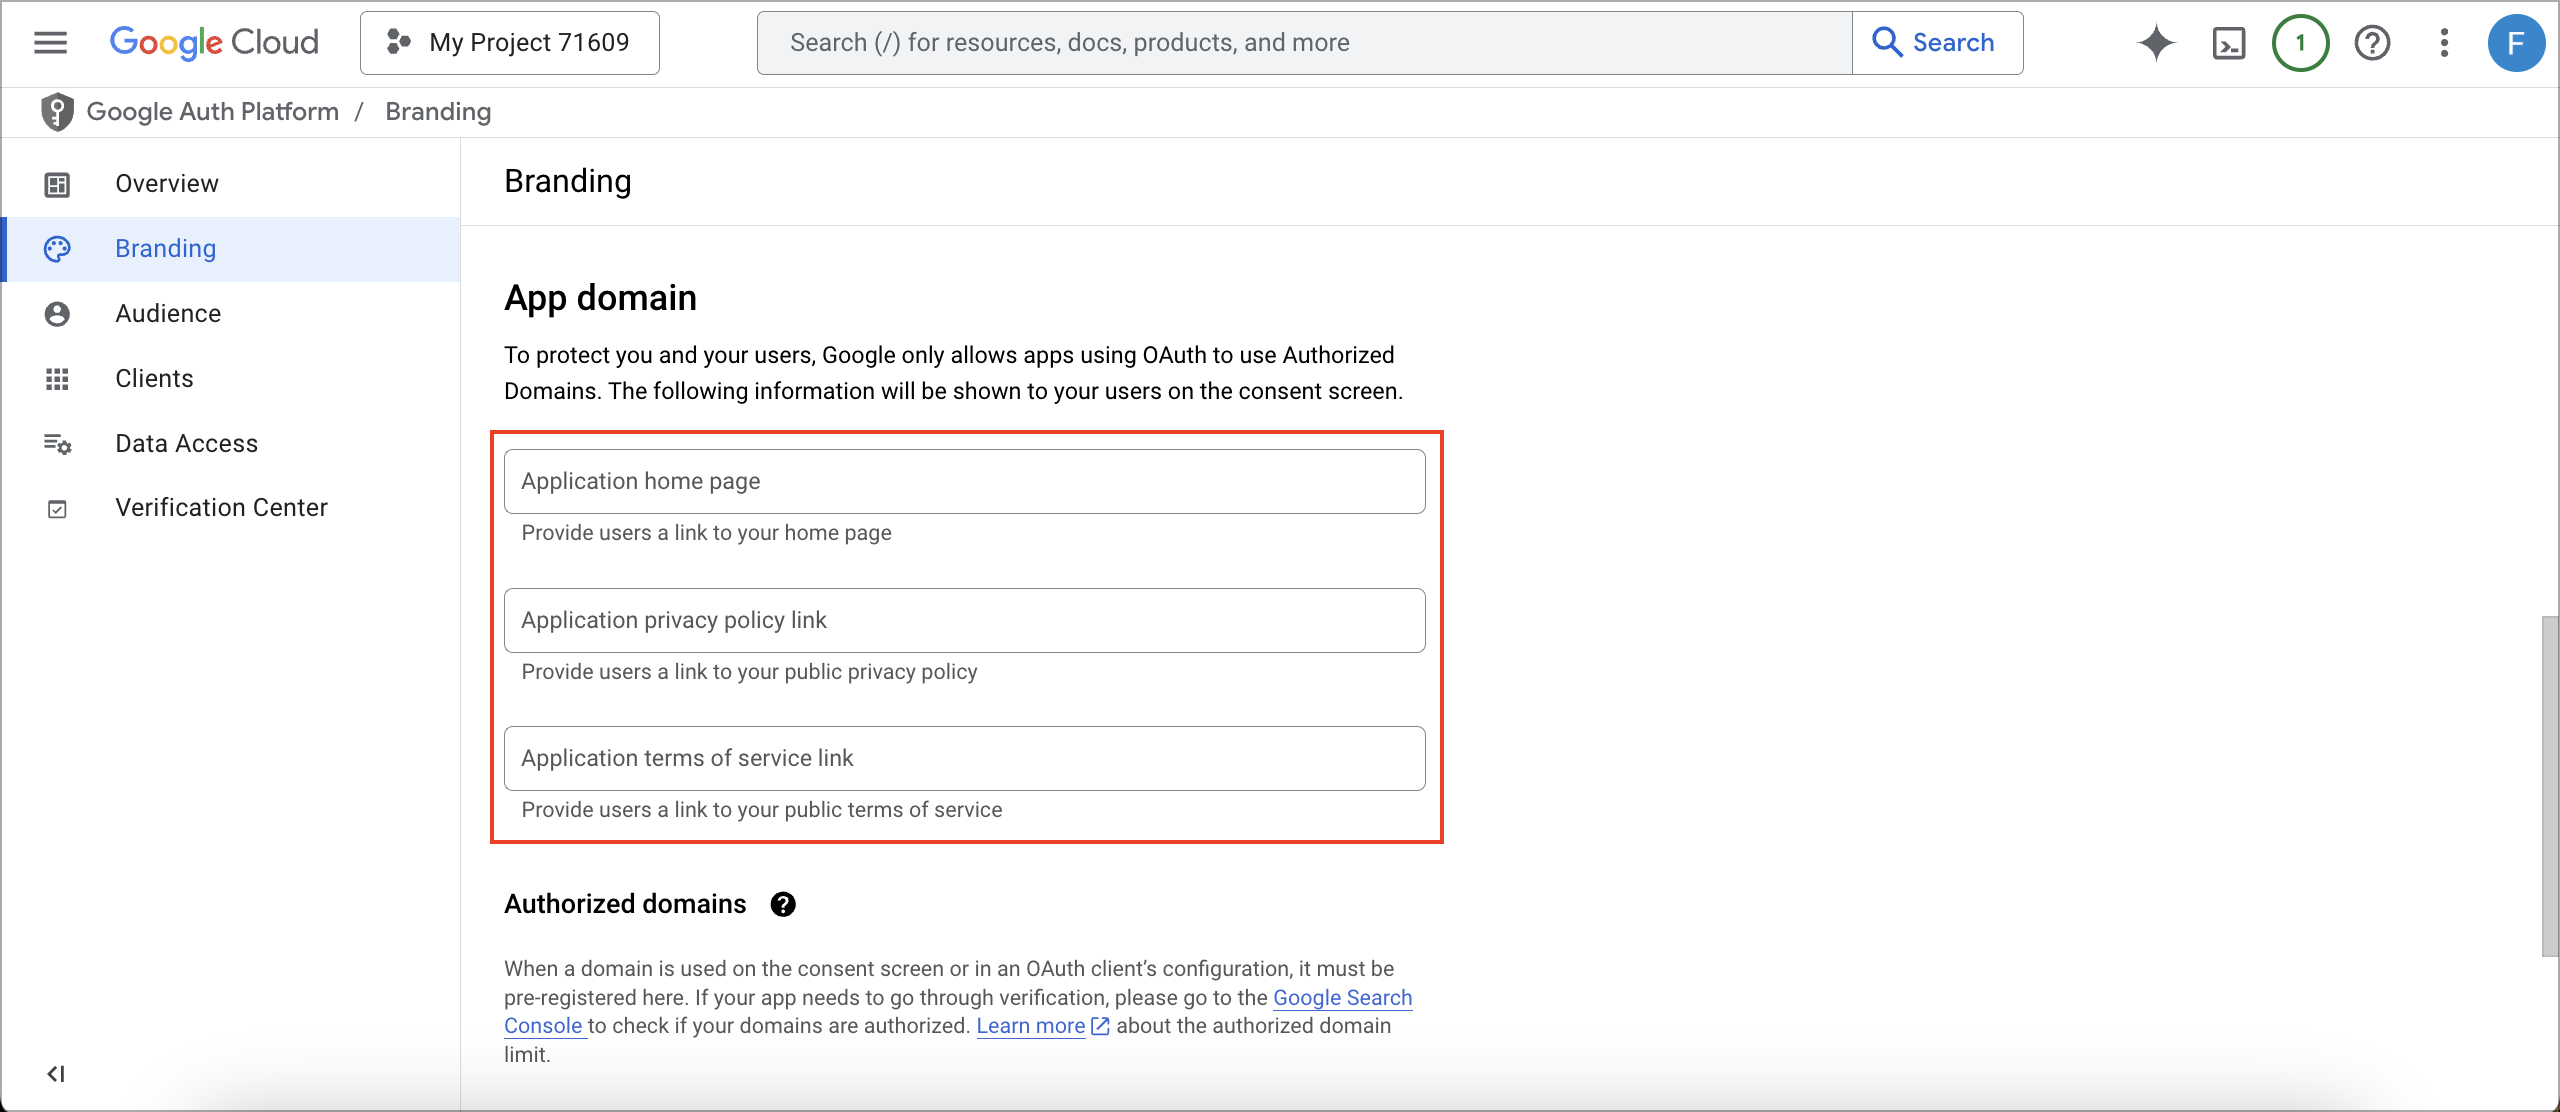Select Branding in the sidebar
The height and width of the screenshot is (1112, 2560).
click(x=232, y=249)
